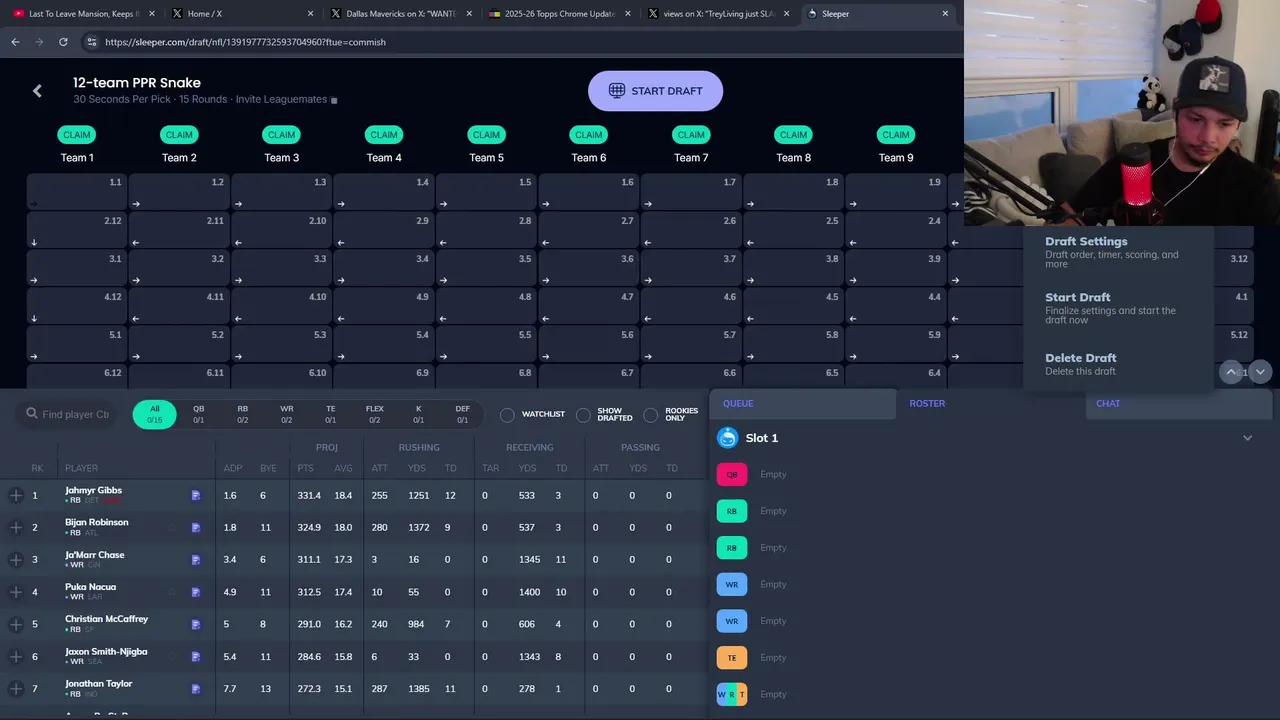Viewport: 1280px width, 720px height.
Task: Expand the Slot 1 roster dropdown chevron
Action: (1247, 438)
